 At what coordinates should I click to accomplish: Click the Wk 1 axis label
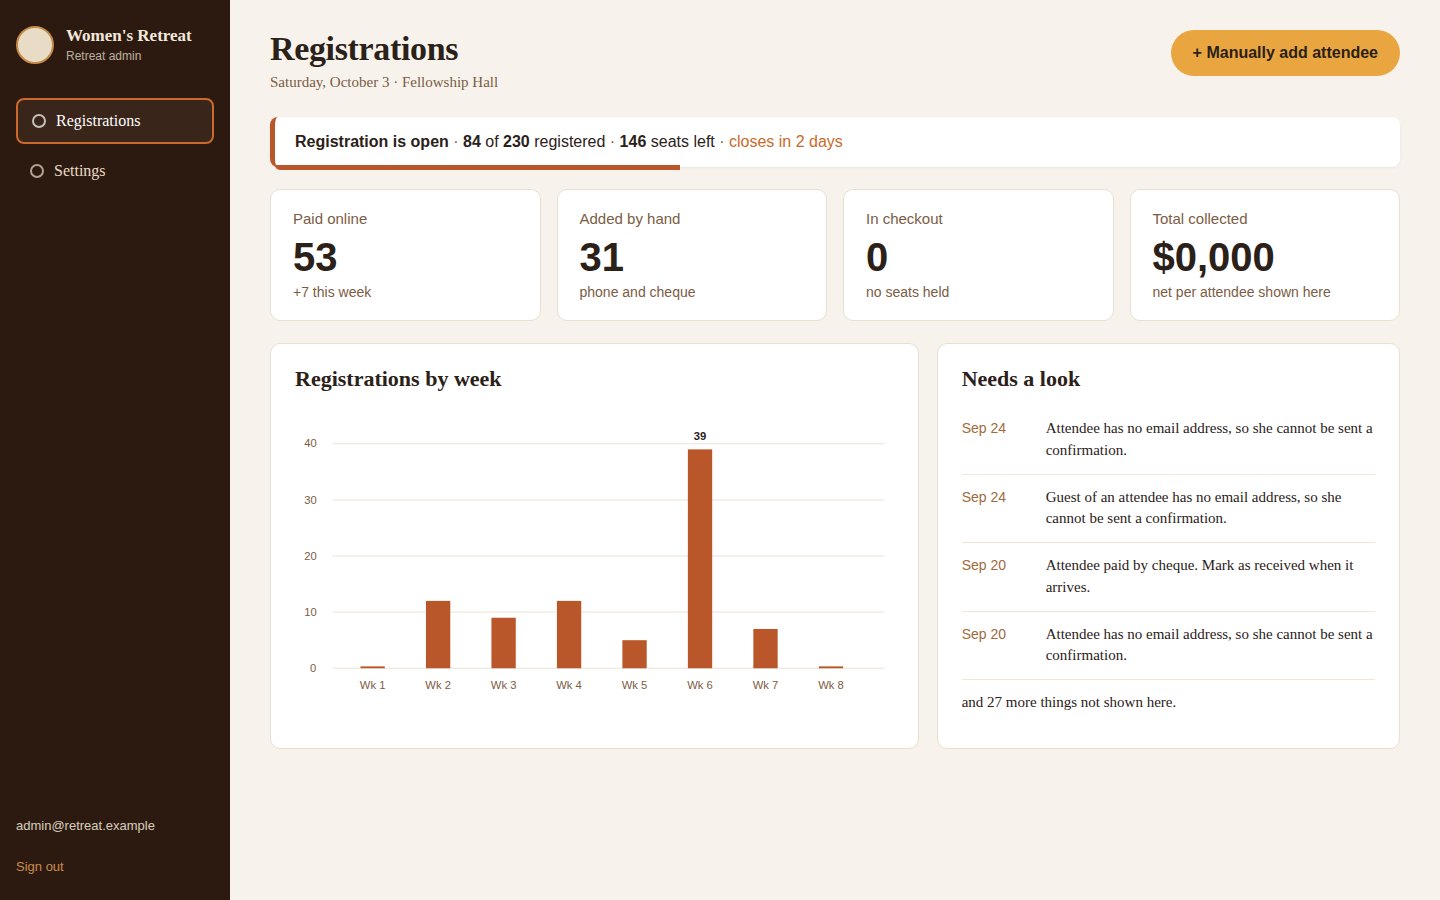[x=372, y=685]
